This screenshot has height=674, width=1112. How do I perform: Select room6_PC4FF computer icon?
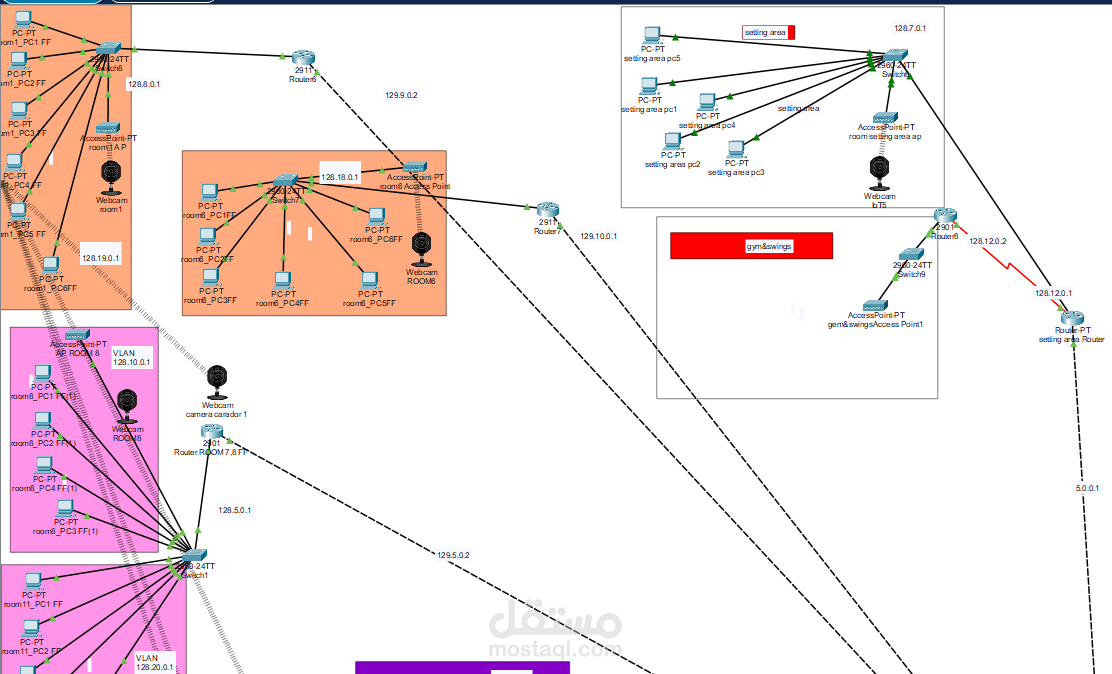[x=282, y=280]
